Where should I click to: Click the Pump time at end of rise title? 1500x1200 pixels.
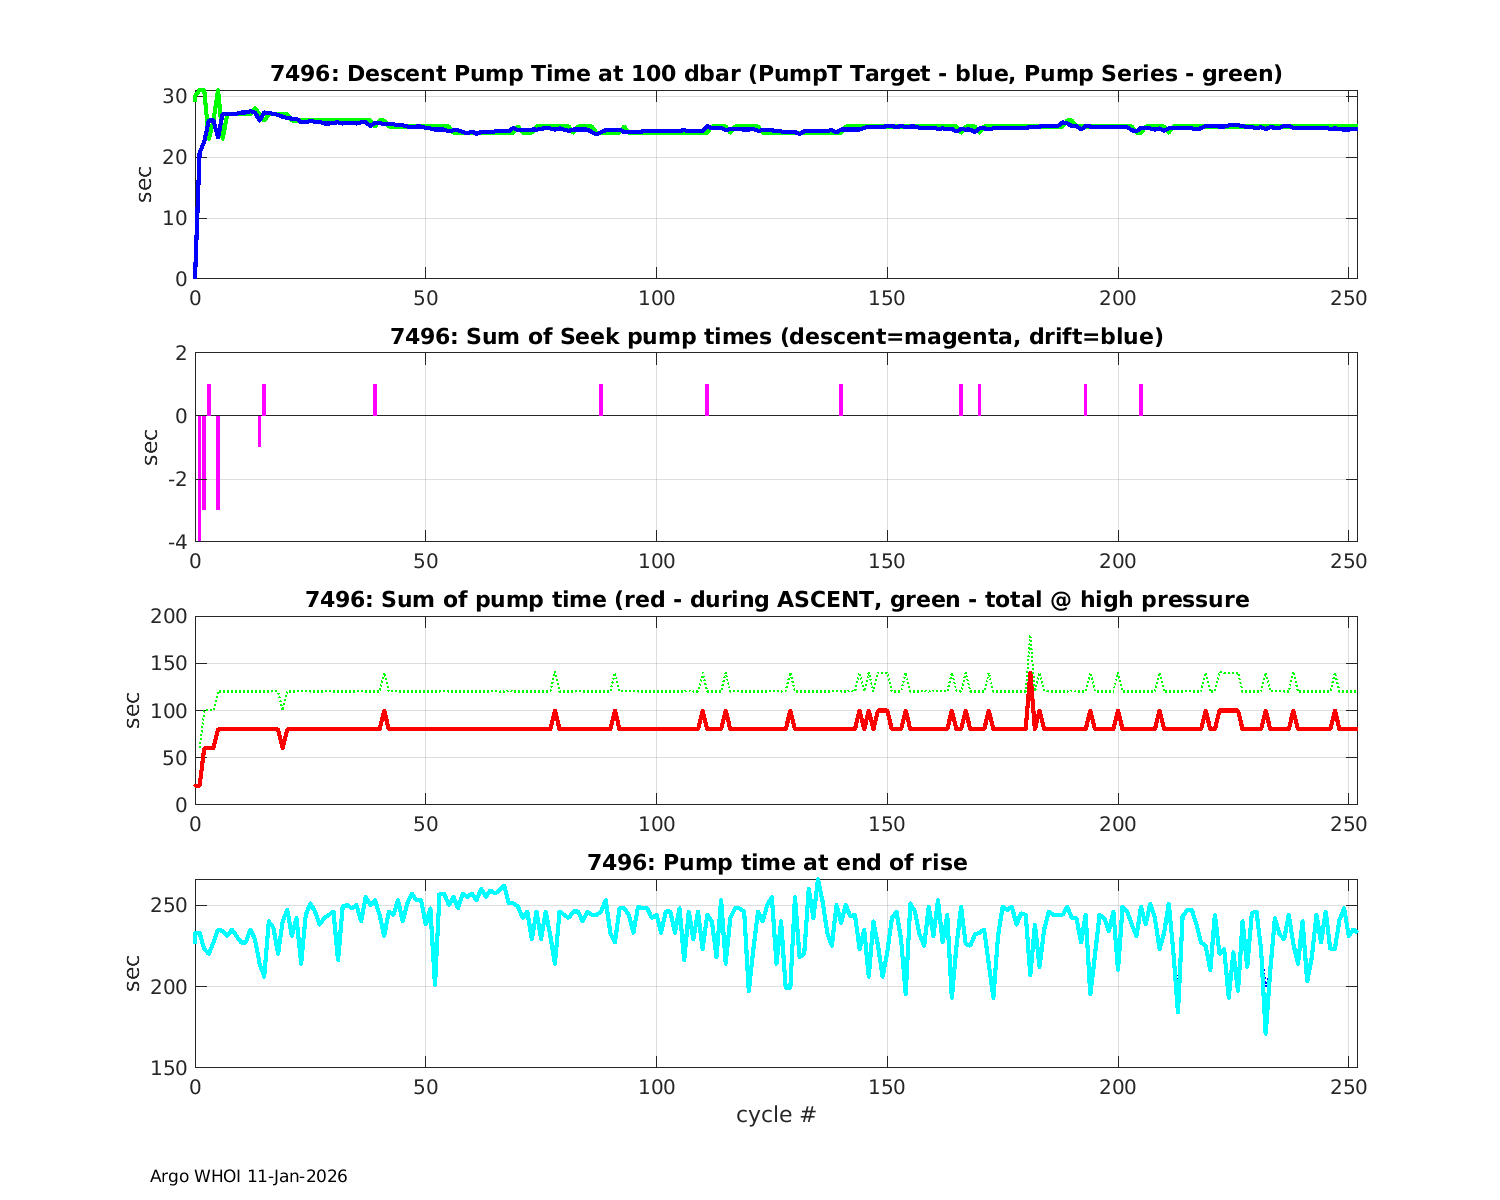(776, 863)
